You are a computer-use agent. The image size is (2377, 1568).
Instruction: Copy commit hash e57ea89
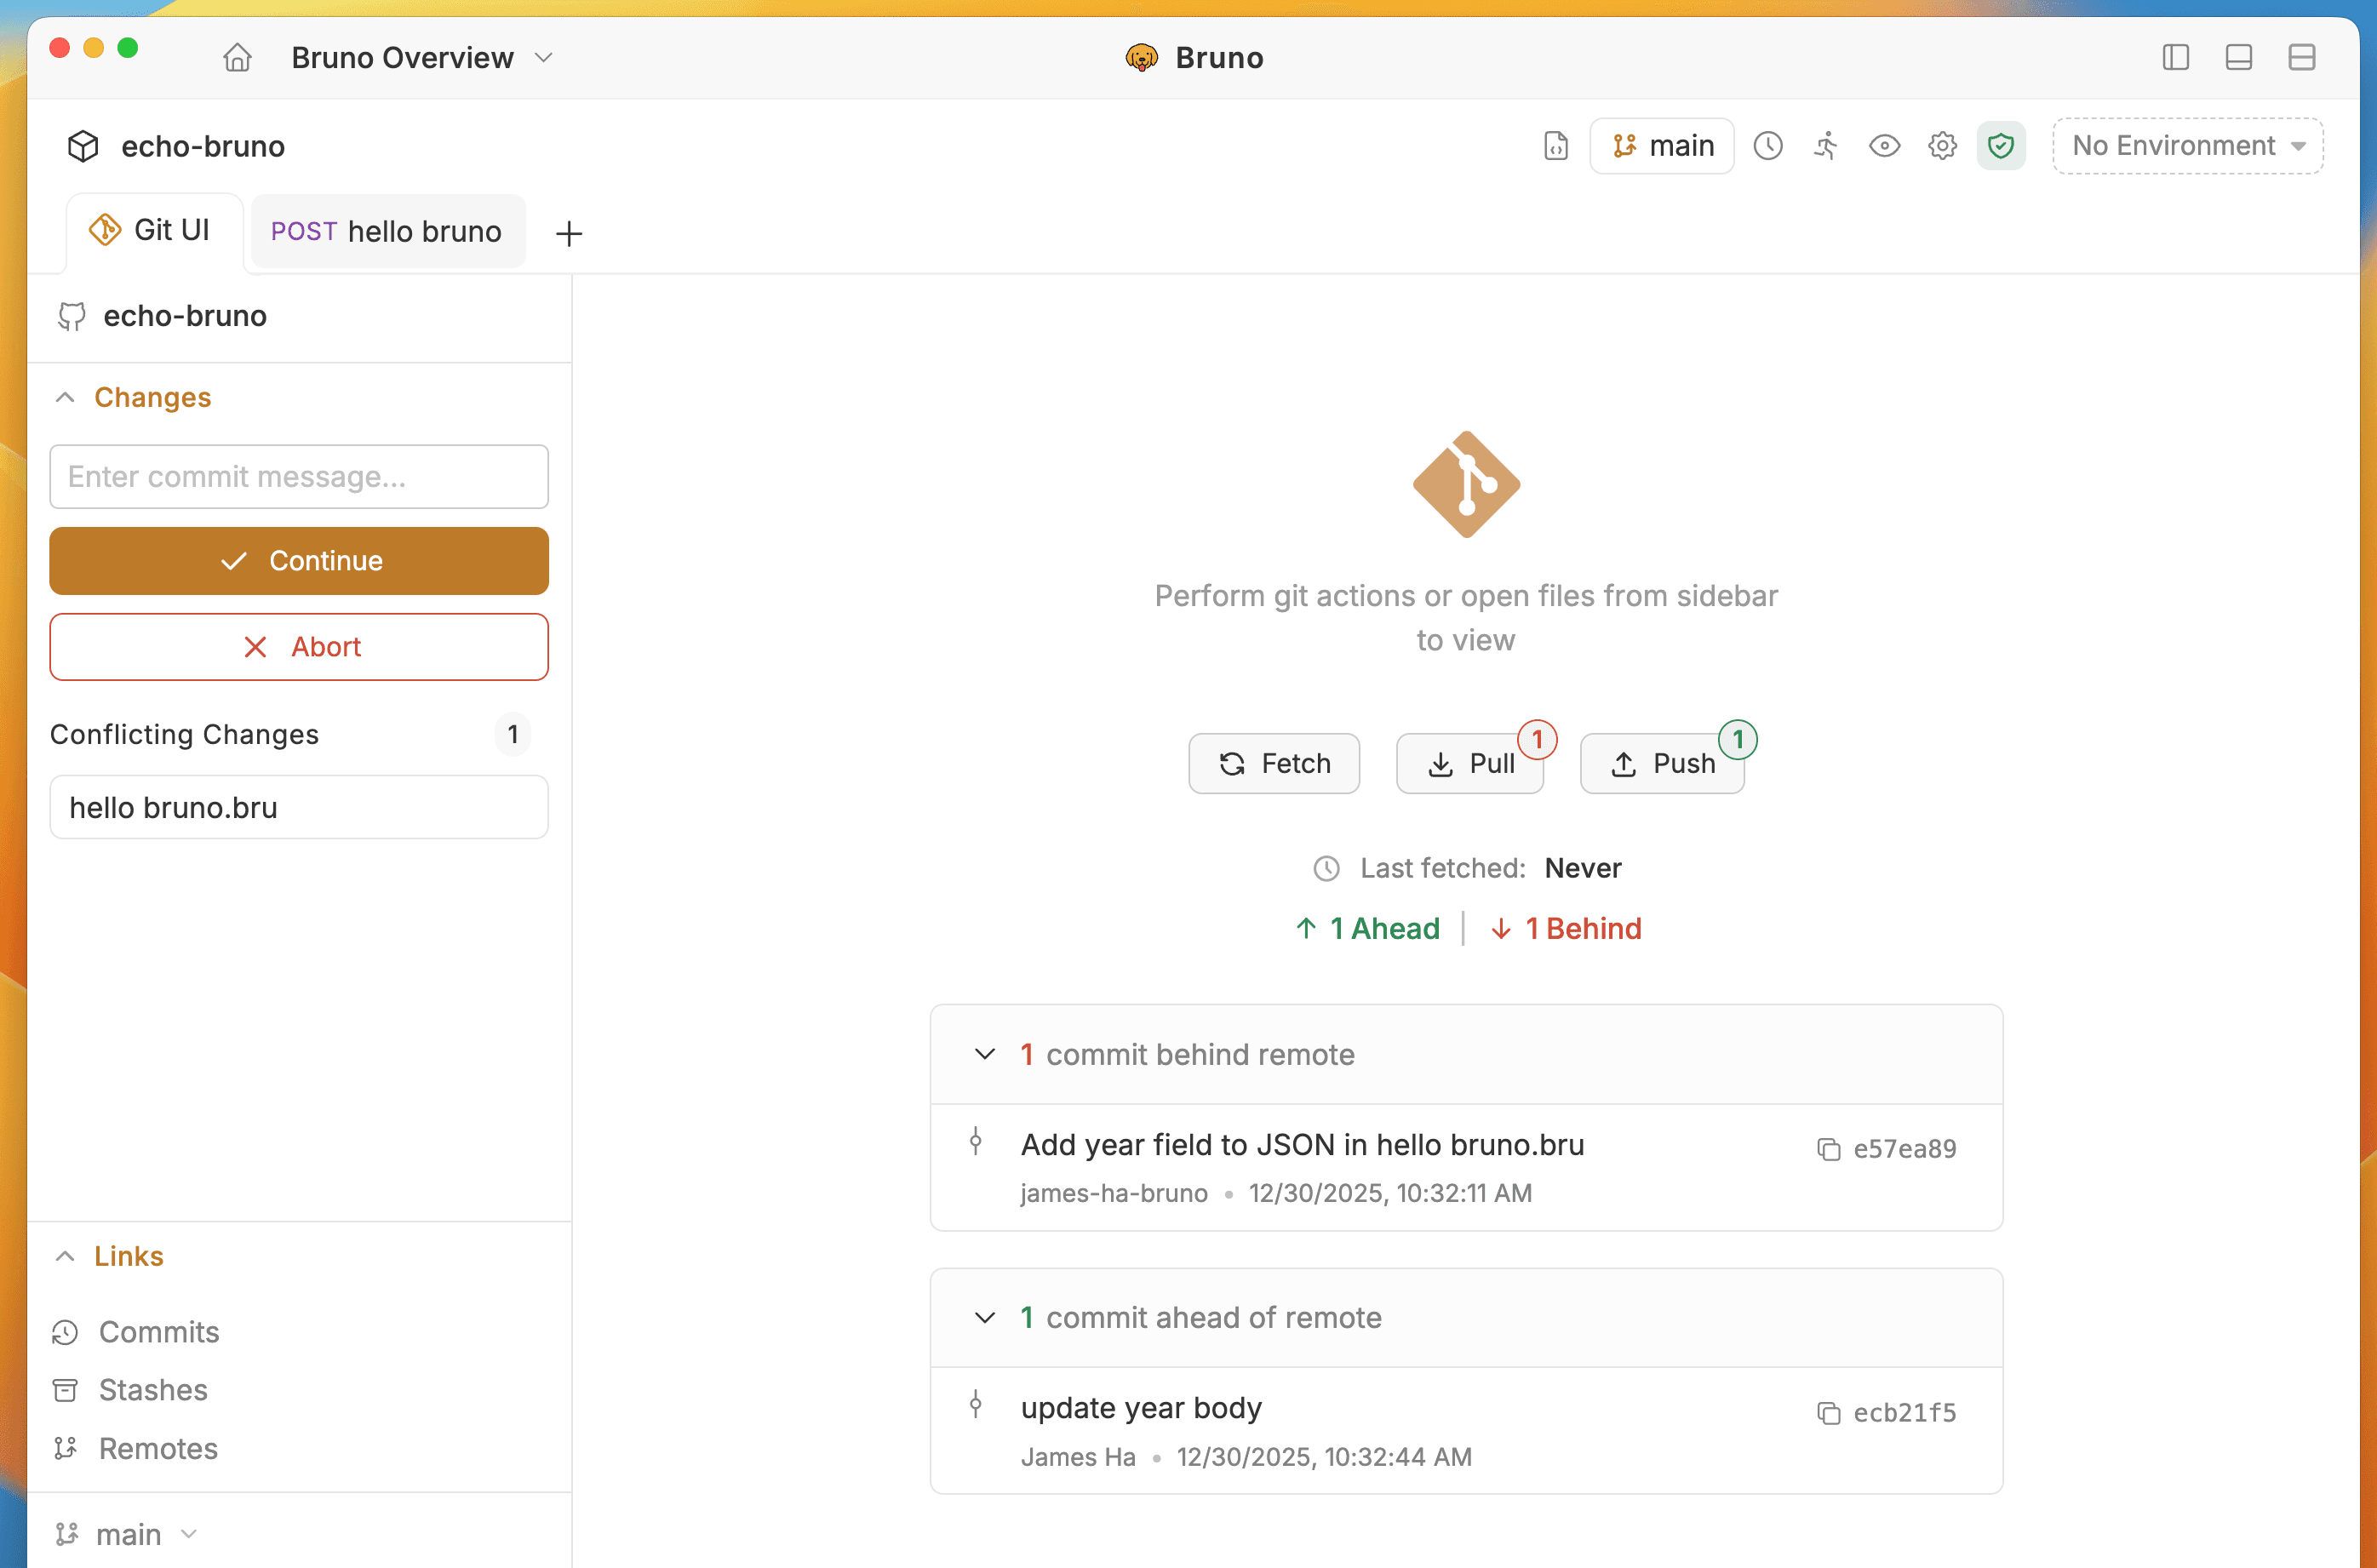[1828, 1149]
